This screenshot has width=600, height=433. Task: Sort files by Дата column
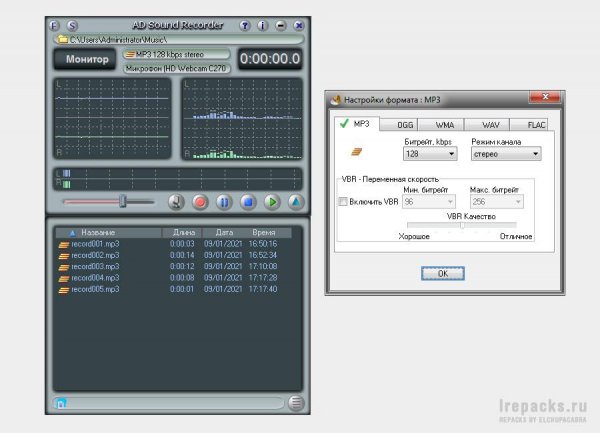coord(224,233)
